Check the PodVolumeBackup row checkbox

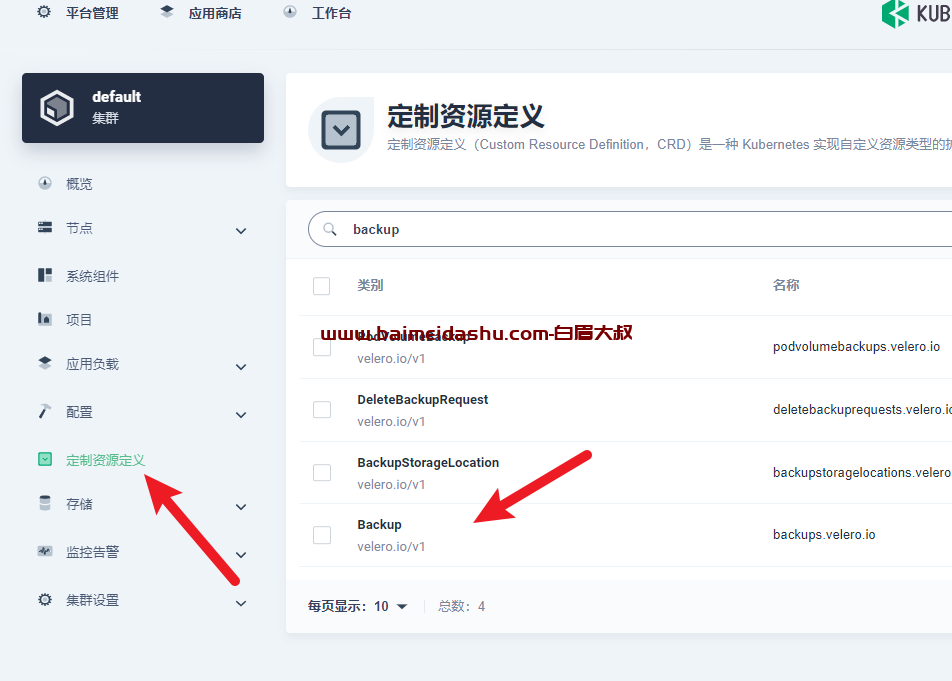321,347
